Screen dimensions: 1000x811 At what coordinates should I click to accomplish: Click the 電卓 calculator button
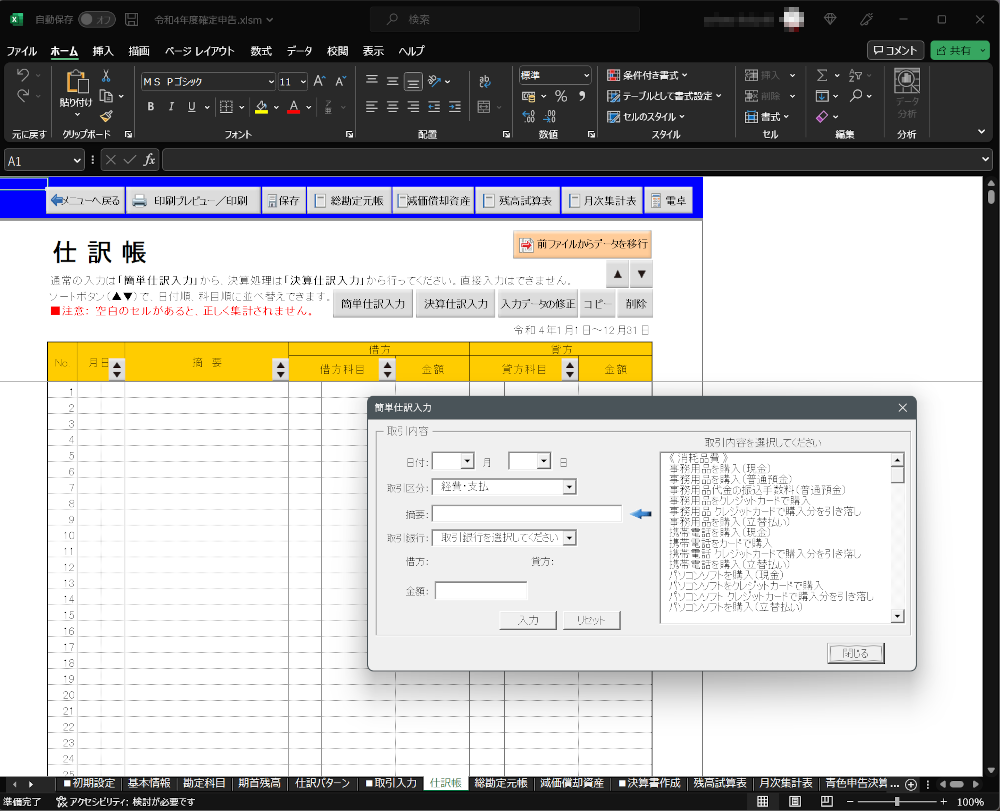[x=668, y=201]
